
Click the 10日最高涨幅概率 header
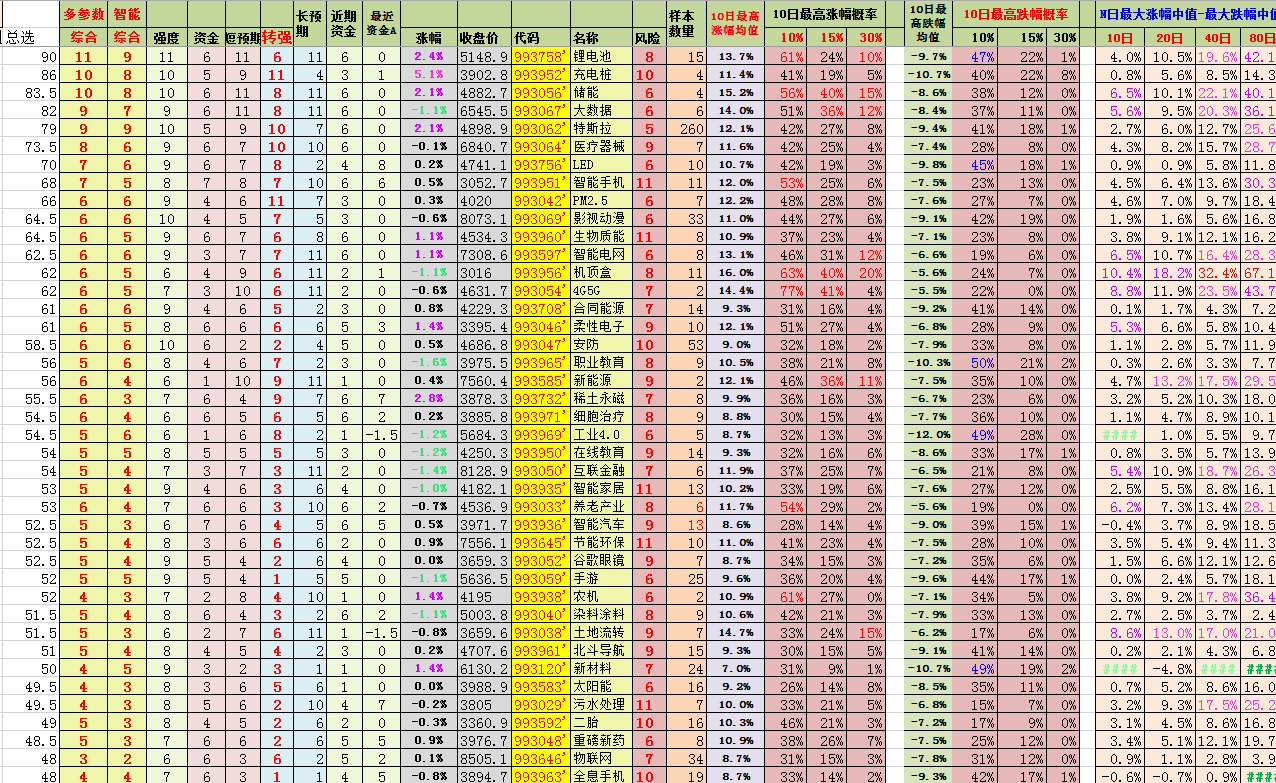click(x=825, y=14)
